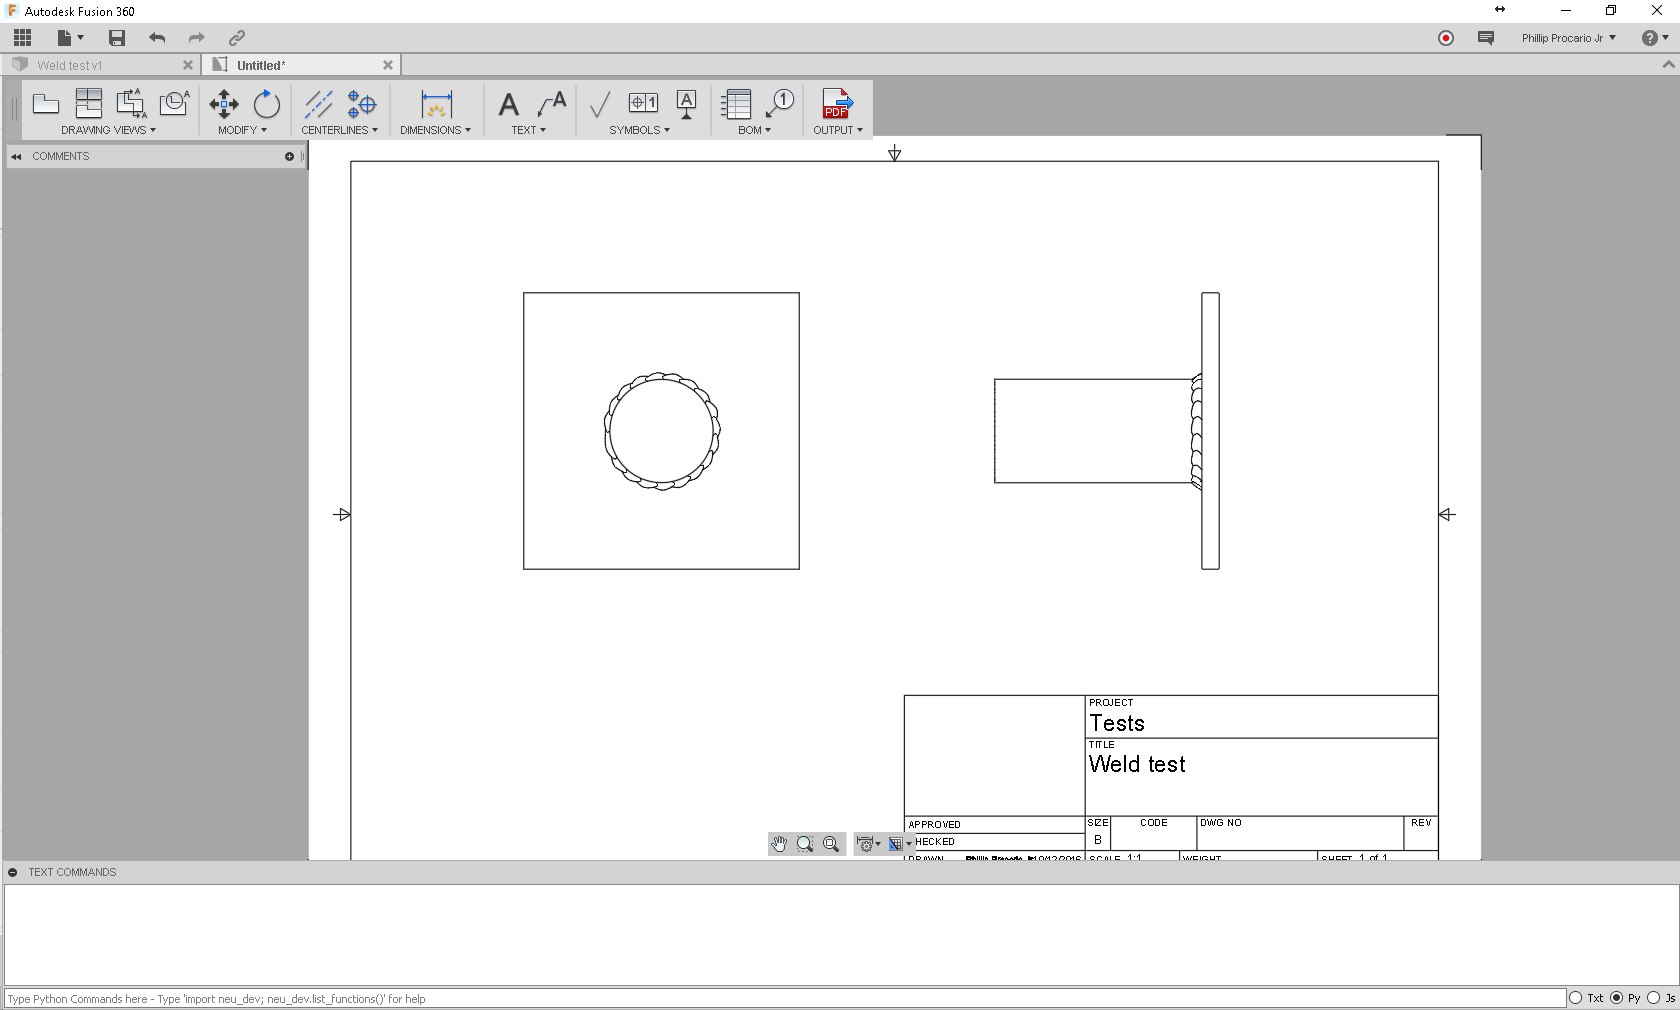Screen dimensions: 1680x1010
Task: Collapse the COMMENTS panel with double arrow
Action: 16,157
